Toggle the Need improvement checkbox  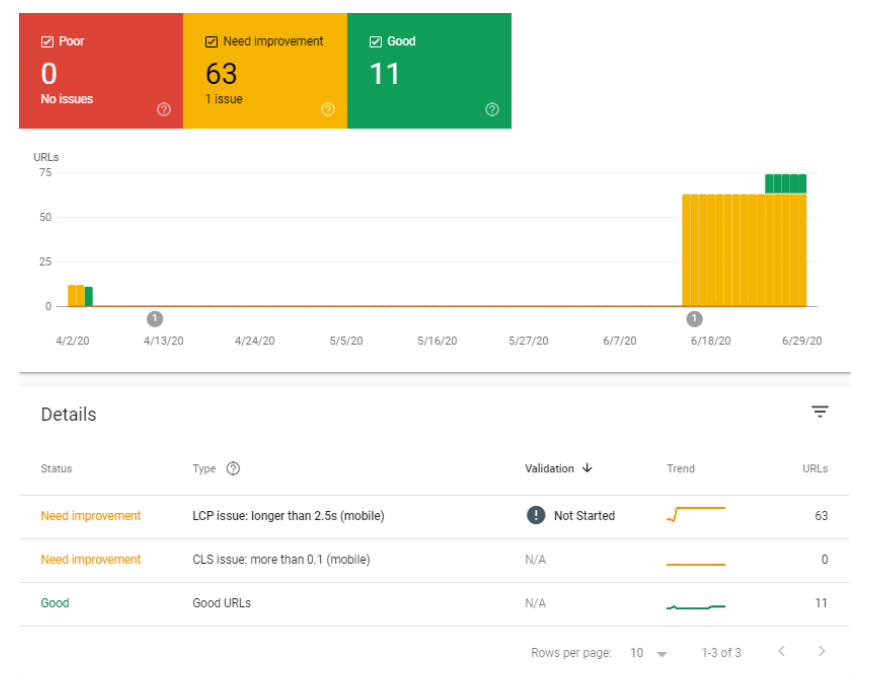click(211, 42)
